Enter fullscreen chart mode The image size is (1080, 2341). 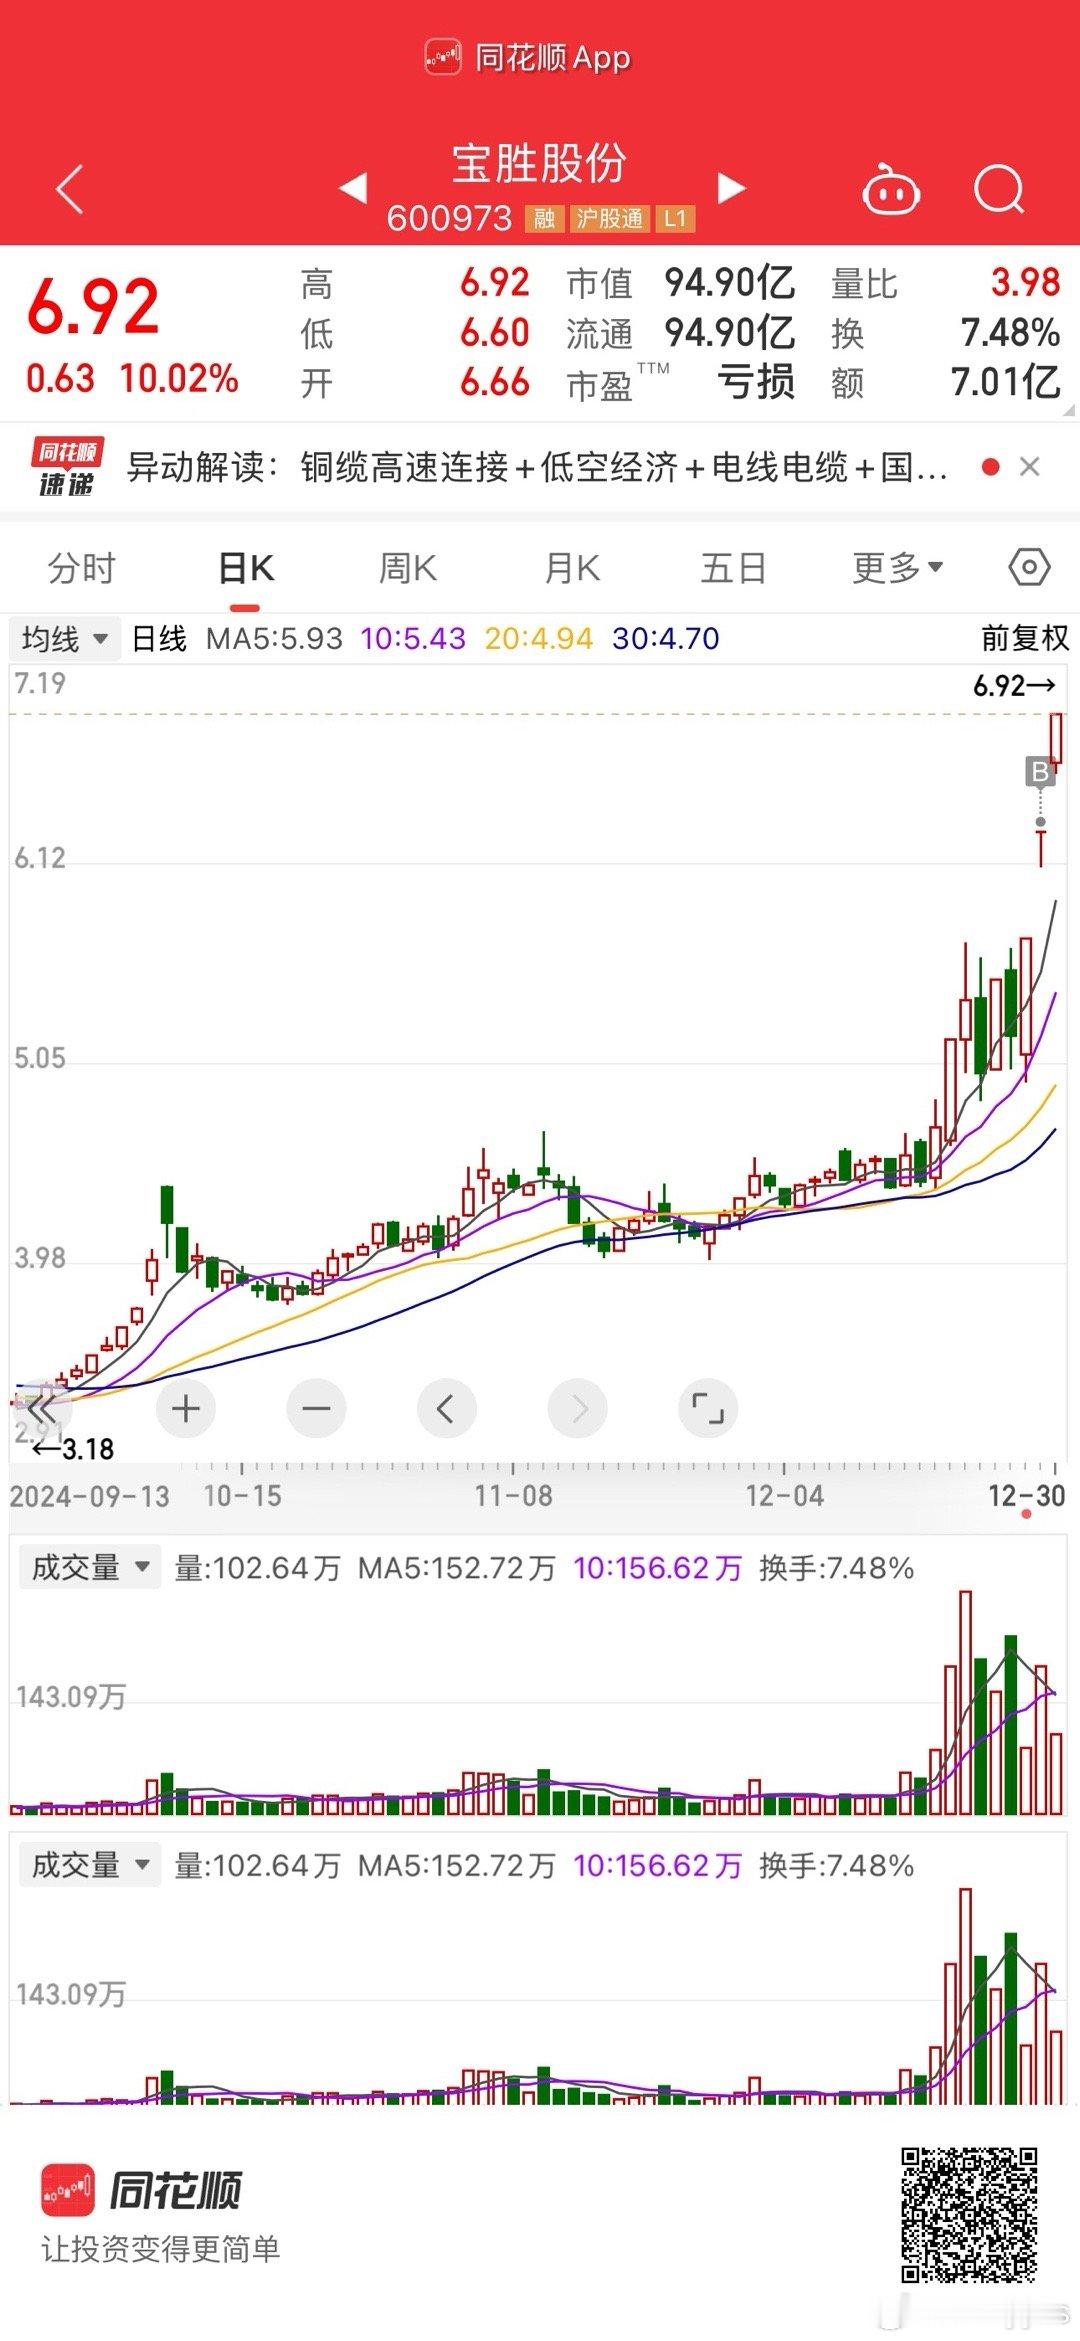click(x=708, y=1409)
